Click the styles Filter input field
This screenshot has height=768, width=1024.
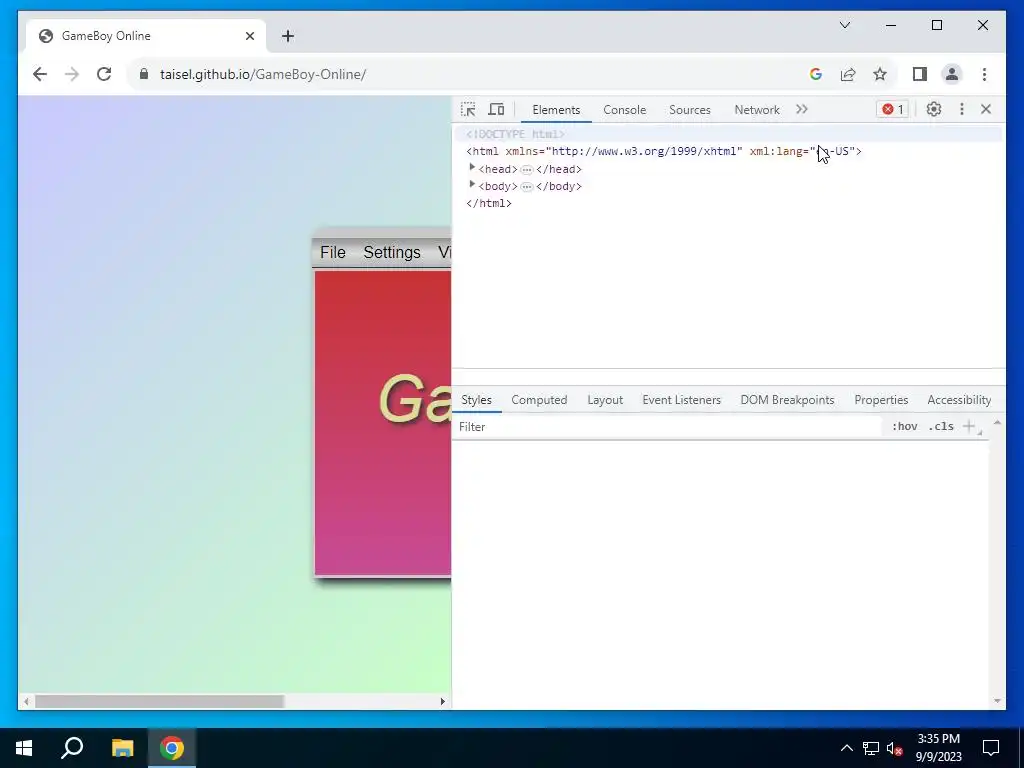666,426
